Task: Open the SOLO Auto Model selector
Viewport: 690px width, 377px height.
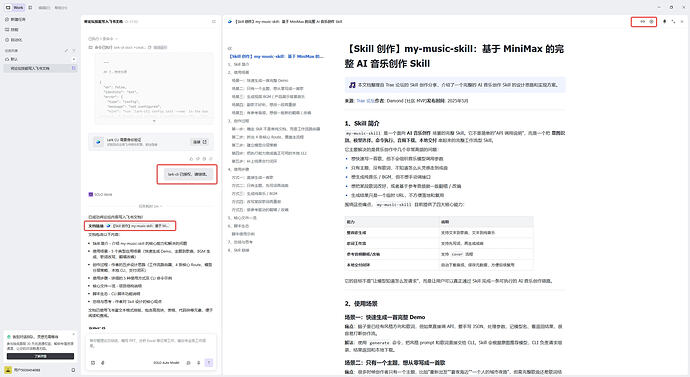Action: pos(166,362)
